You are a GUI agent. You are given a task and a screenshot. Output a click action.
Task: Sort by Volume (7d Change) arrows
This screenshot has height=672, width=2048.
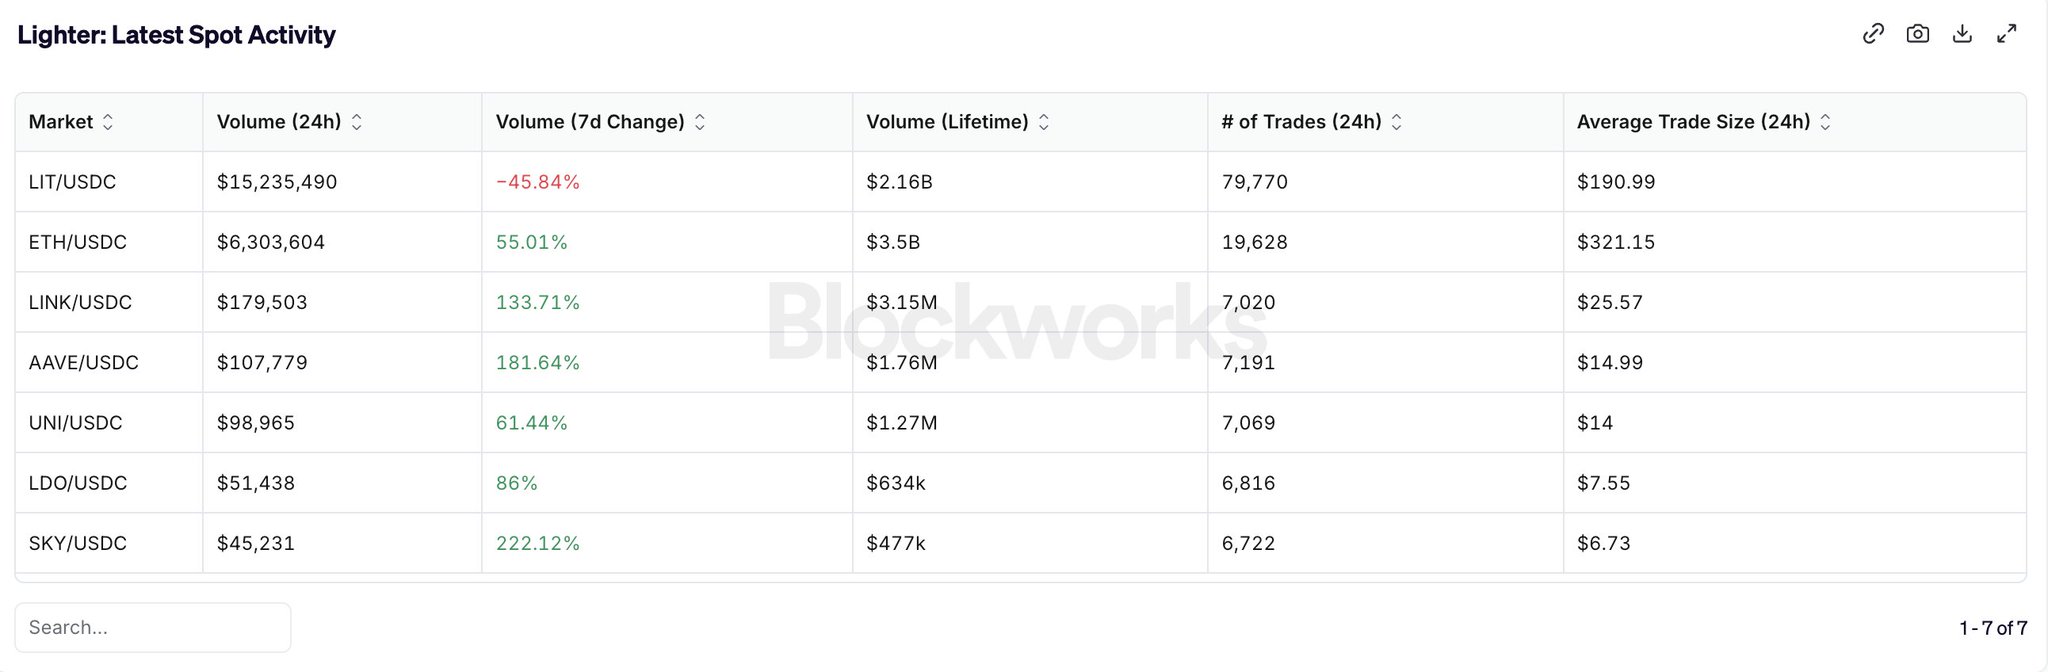[x=700, y=122]
